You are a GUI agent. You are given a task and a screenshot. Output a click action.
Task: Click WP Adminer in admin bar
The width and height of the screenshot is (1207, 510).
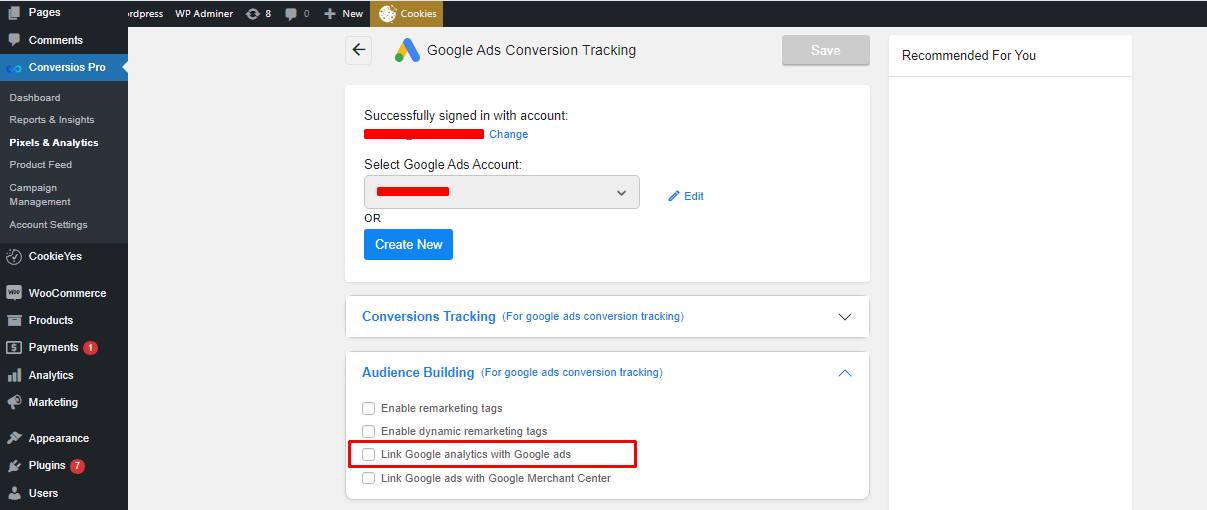click(x=204, y=14)
